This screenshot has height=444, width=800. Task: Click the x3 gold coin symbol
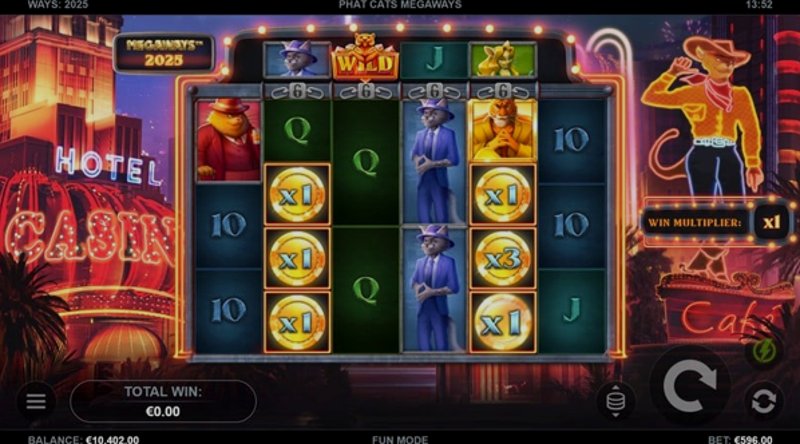click(503, 259)
